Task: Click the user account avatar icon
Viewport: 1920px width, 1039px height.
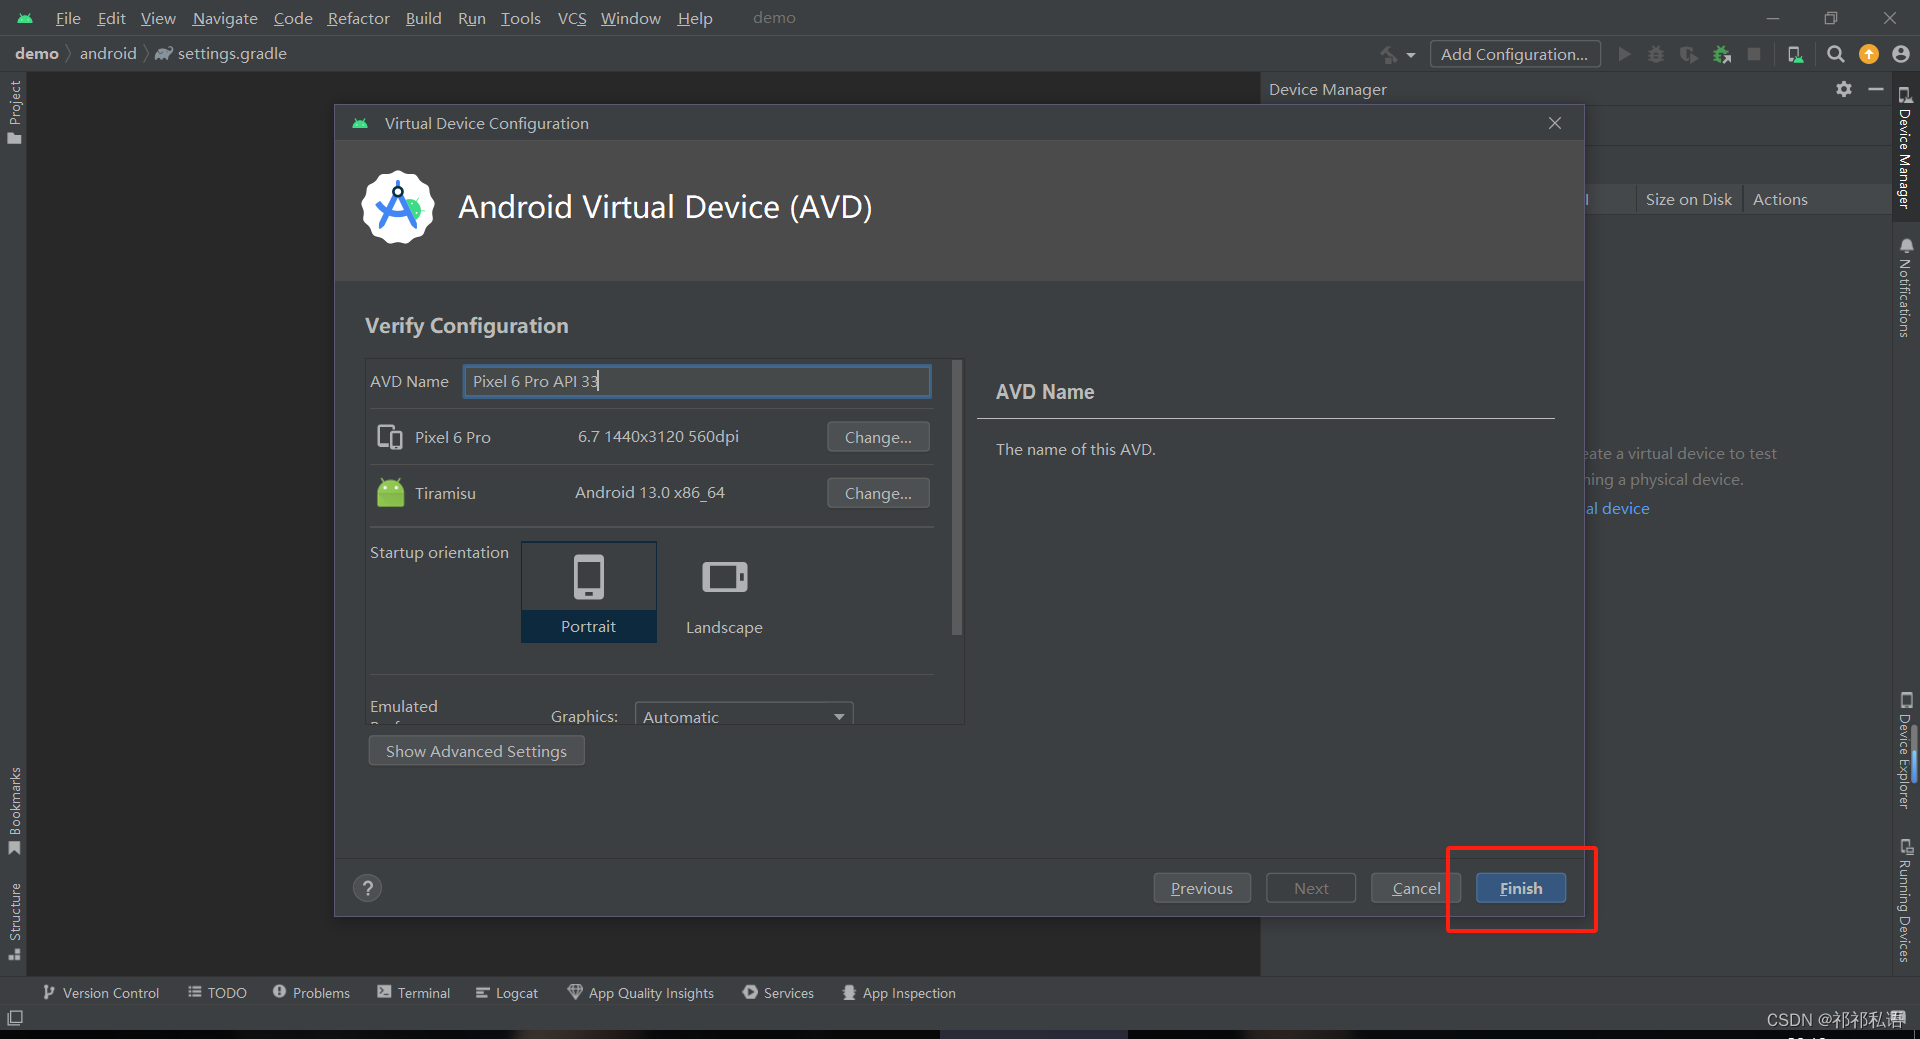Action: pyautogui.click(x=1901, y=54)
